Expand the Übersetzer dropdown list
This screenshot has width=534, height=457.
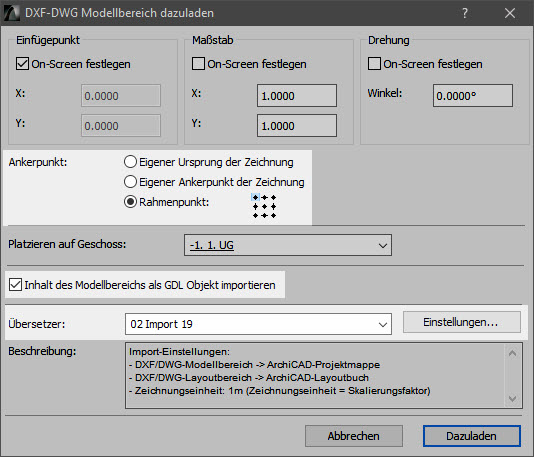tap(258, 324)
